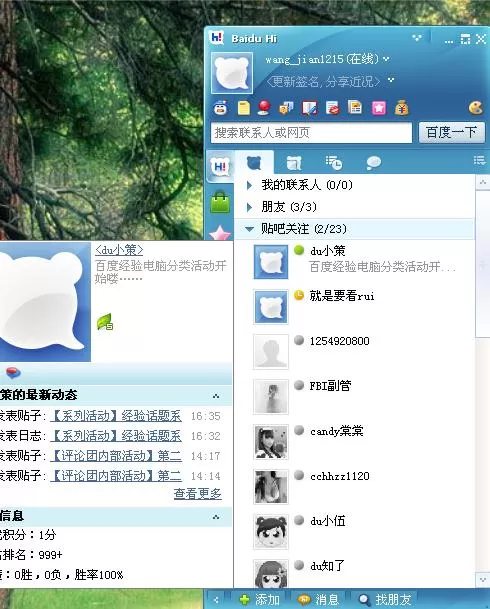Click the 查看更多 link

[198, 494]
